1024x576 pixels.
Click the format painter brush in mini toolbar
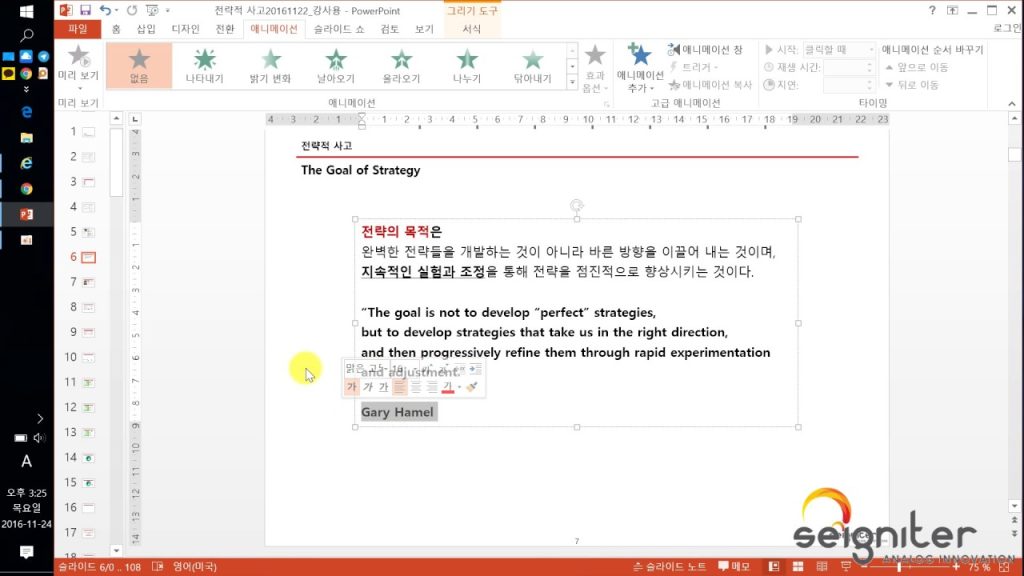coord(473,387)
